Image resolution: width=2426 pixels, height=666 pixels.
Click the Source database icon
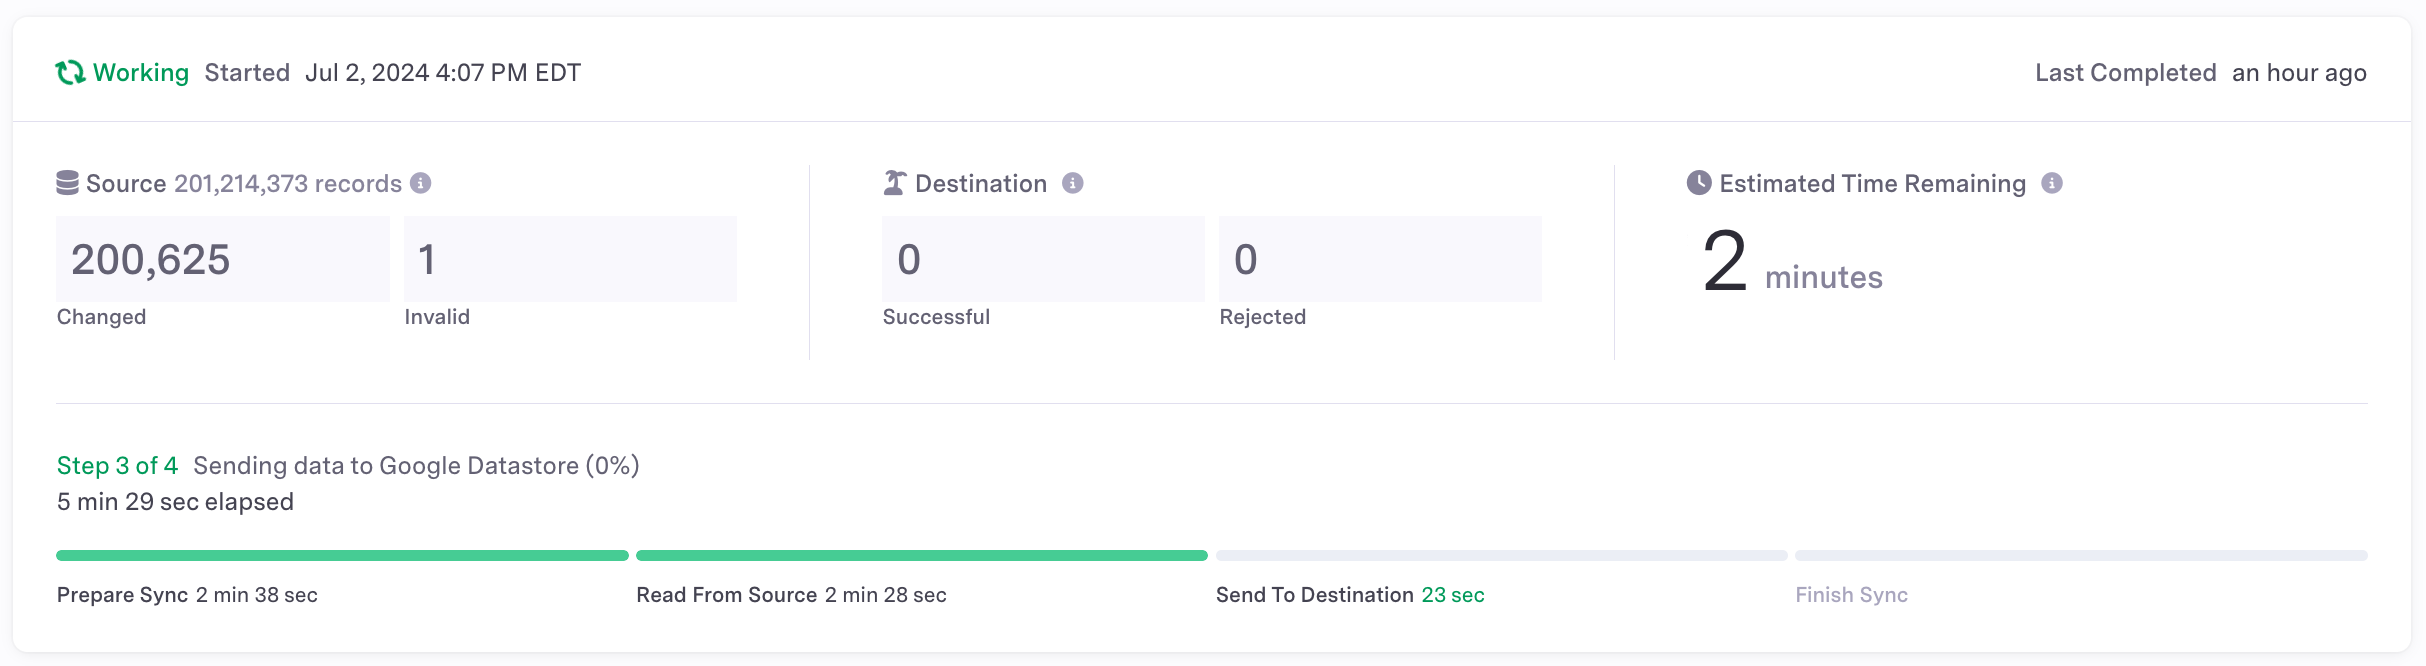tap(67, 183)
